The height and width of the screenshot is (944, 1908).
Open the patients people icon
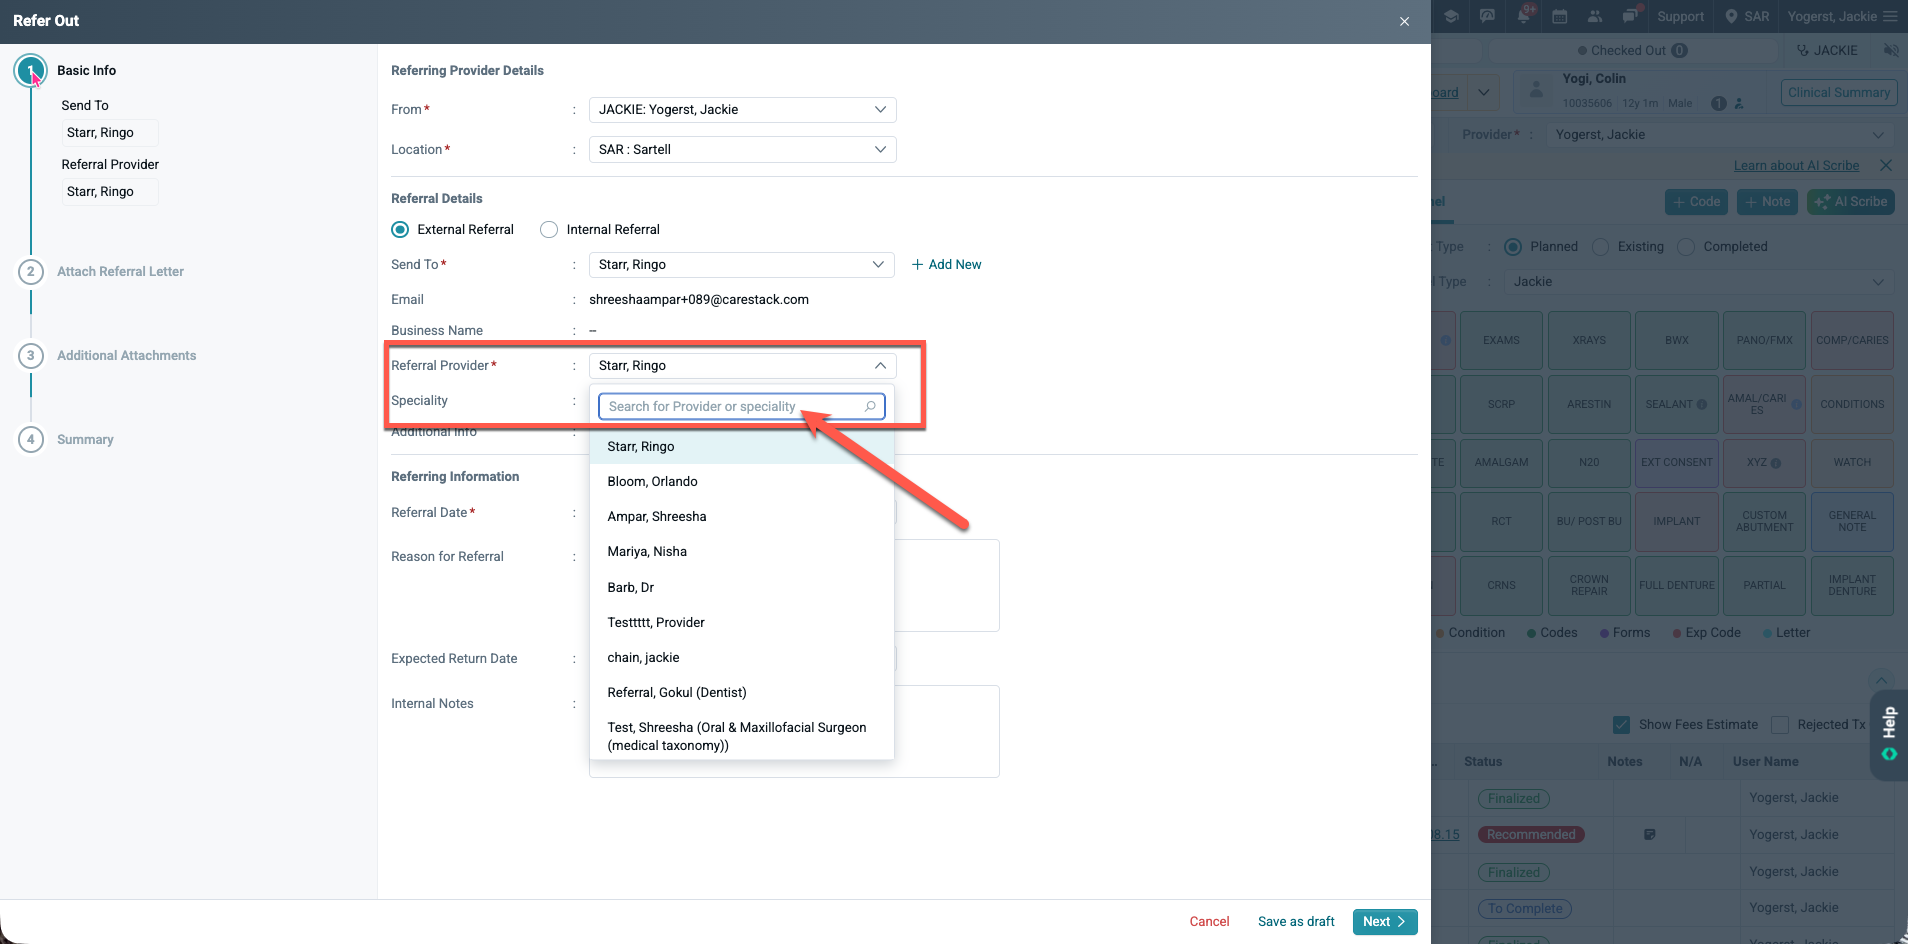[1595, 16]
